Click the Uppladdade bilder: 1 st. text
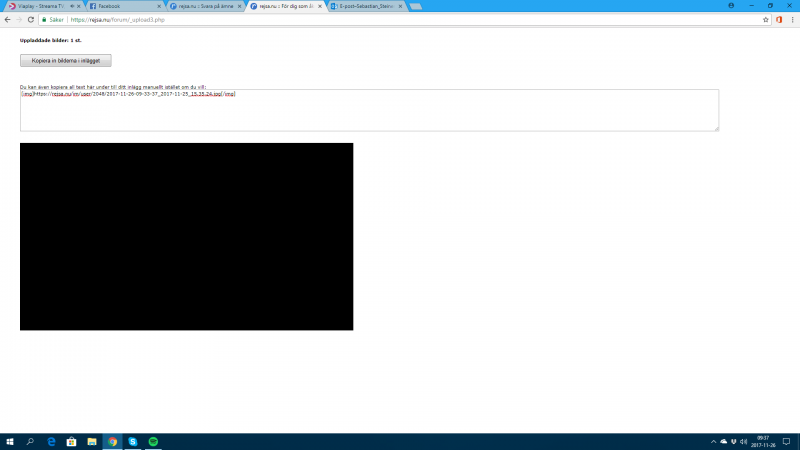800x450 pixels. tap(51, 40)
